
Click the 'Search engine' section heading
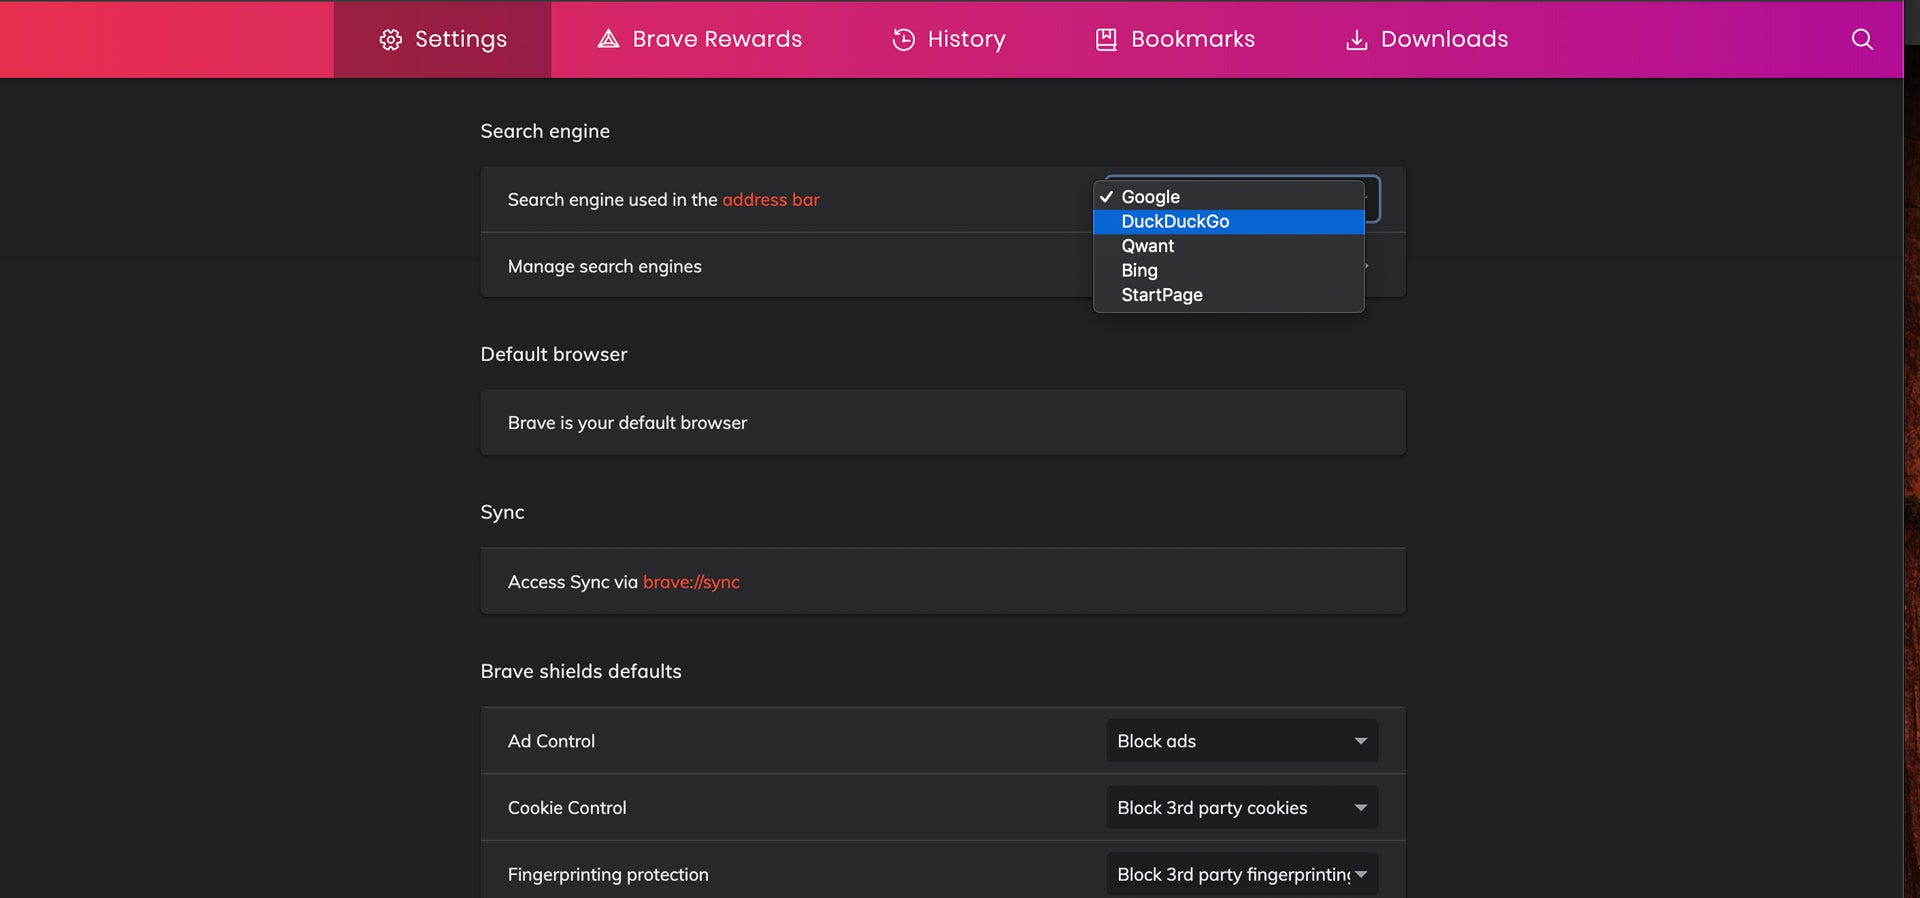point(545,131)
